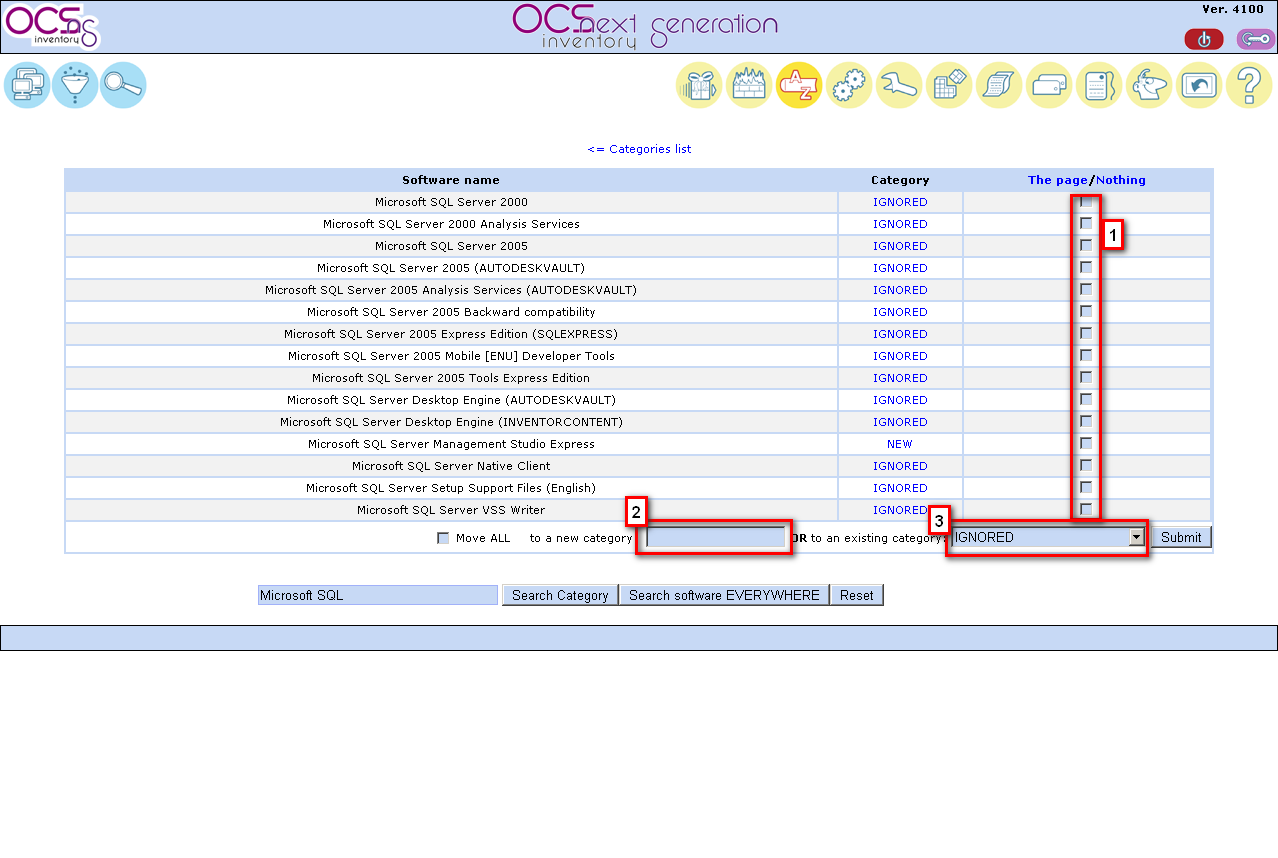
Task: Open the question mark help icon
Action: (x=1249, y=86)
